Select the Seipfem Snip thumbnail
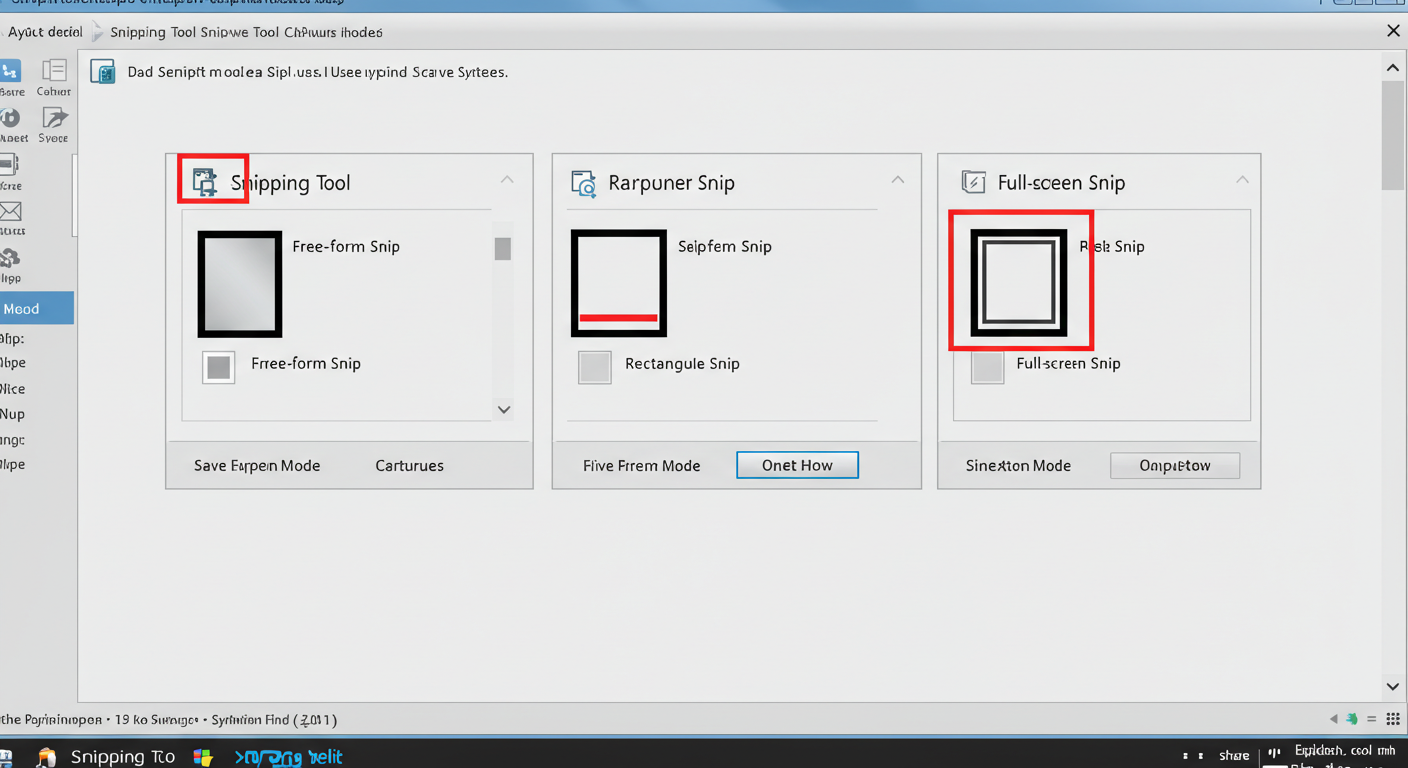Screen dimensions: 1408x768 tap(619, 284)
